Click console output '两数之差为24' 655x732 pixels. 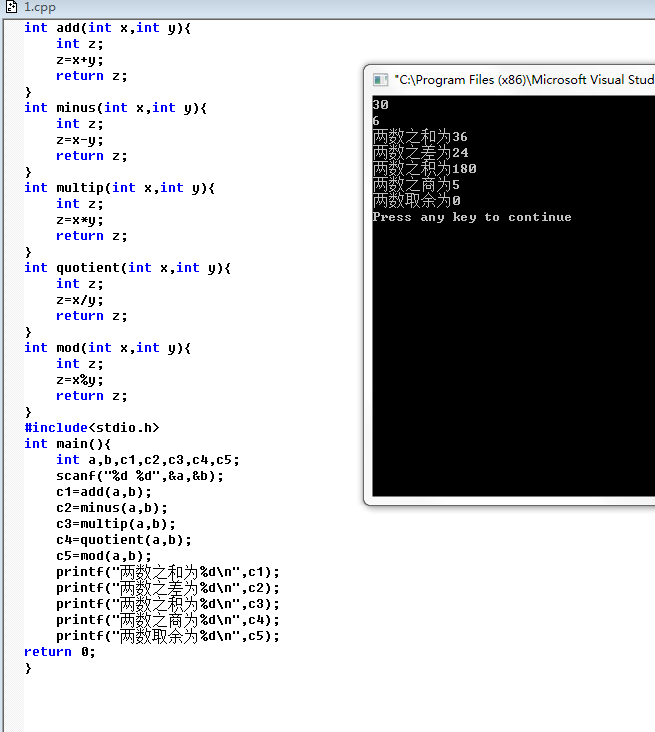pyautogui.click(x=420, y=153)
